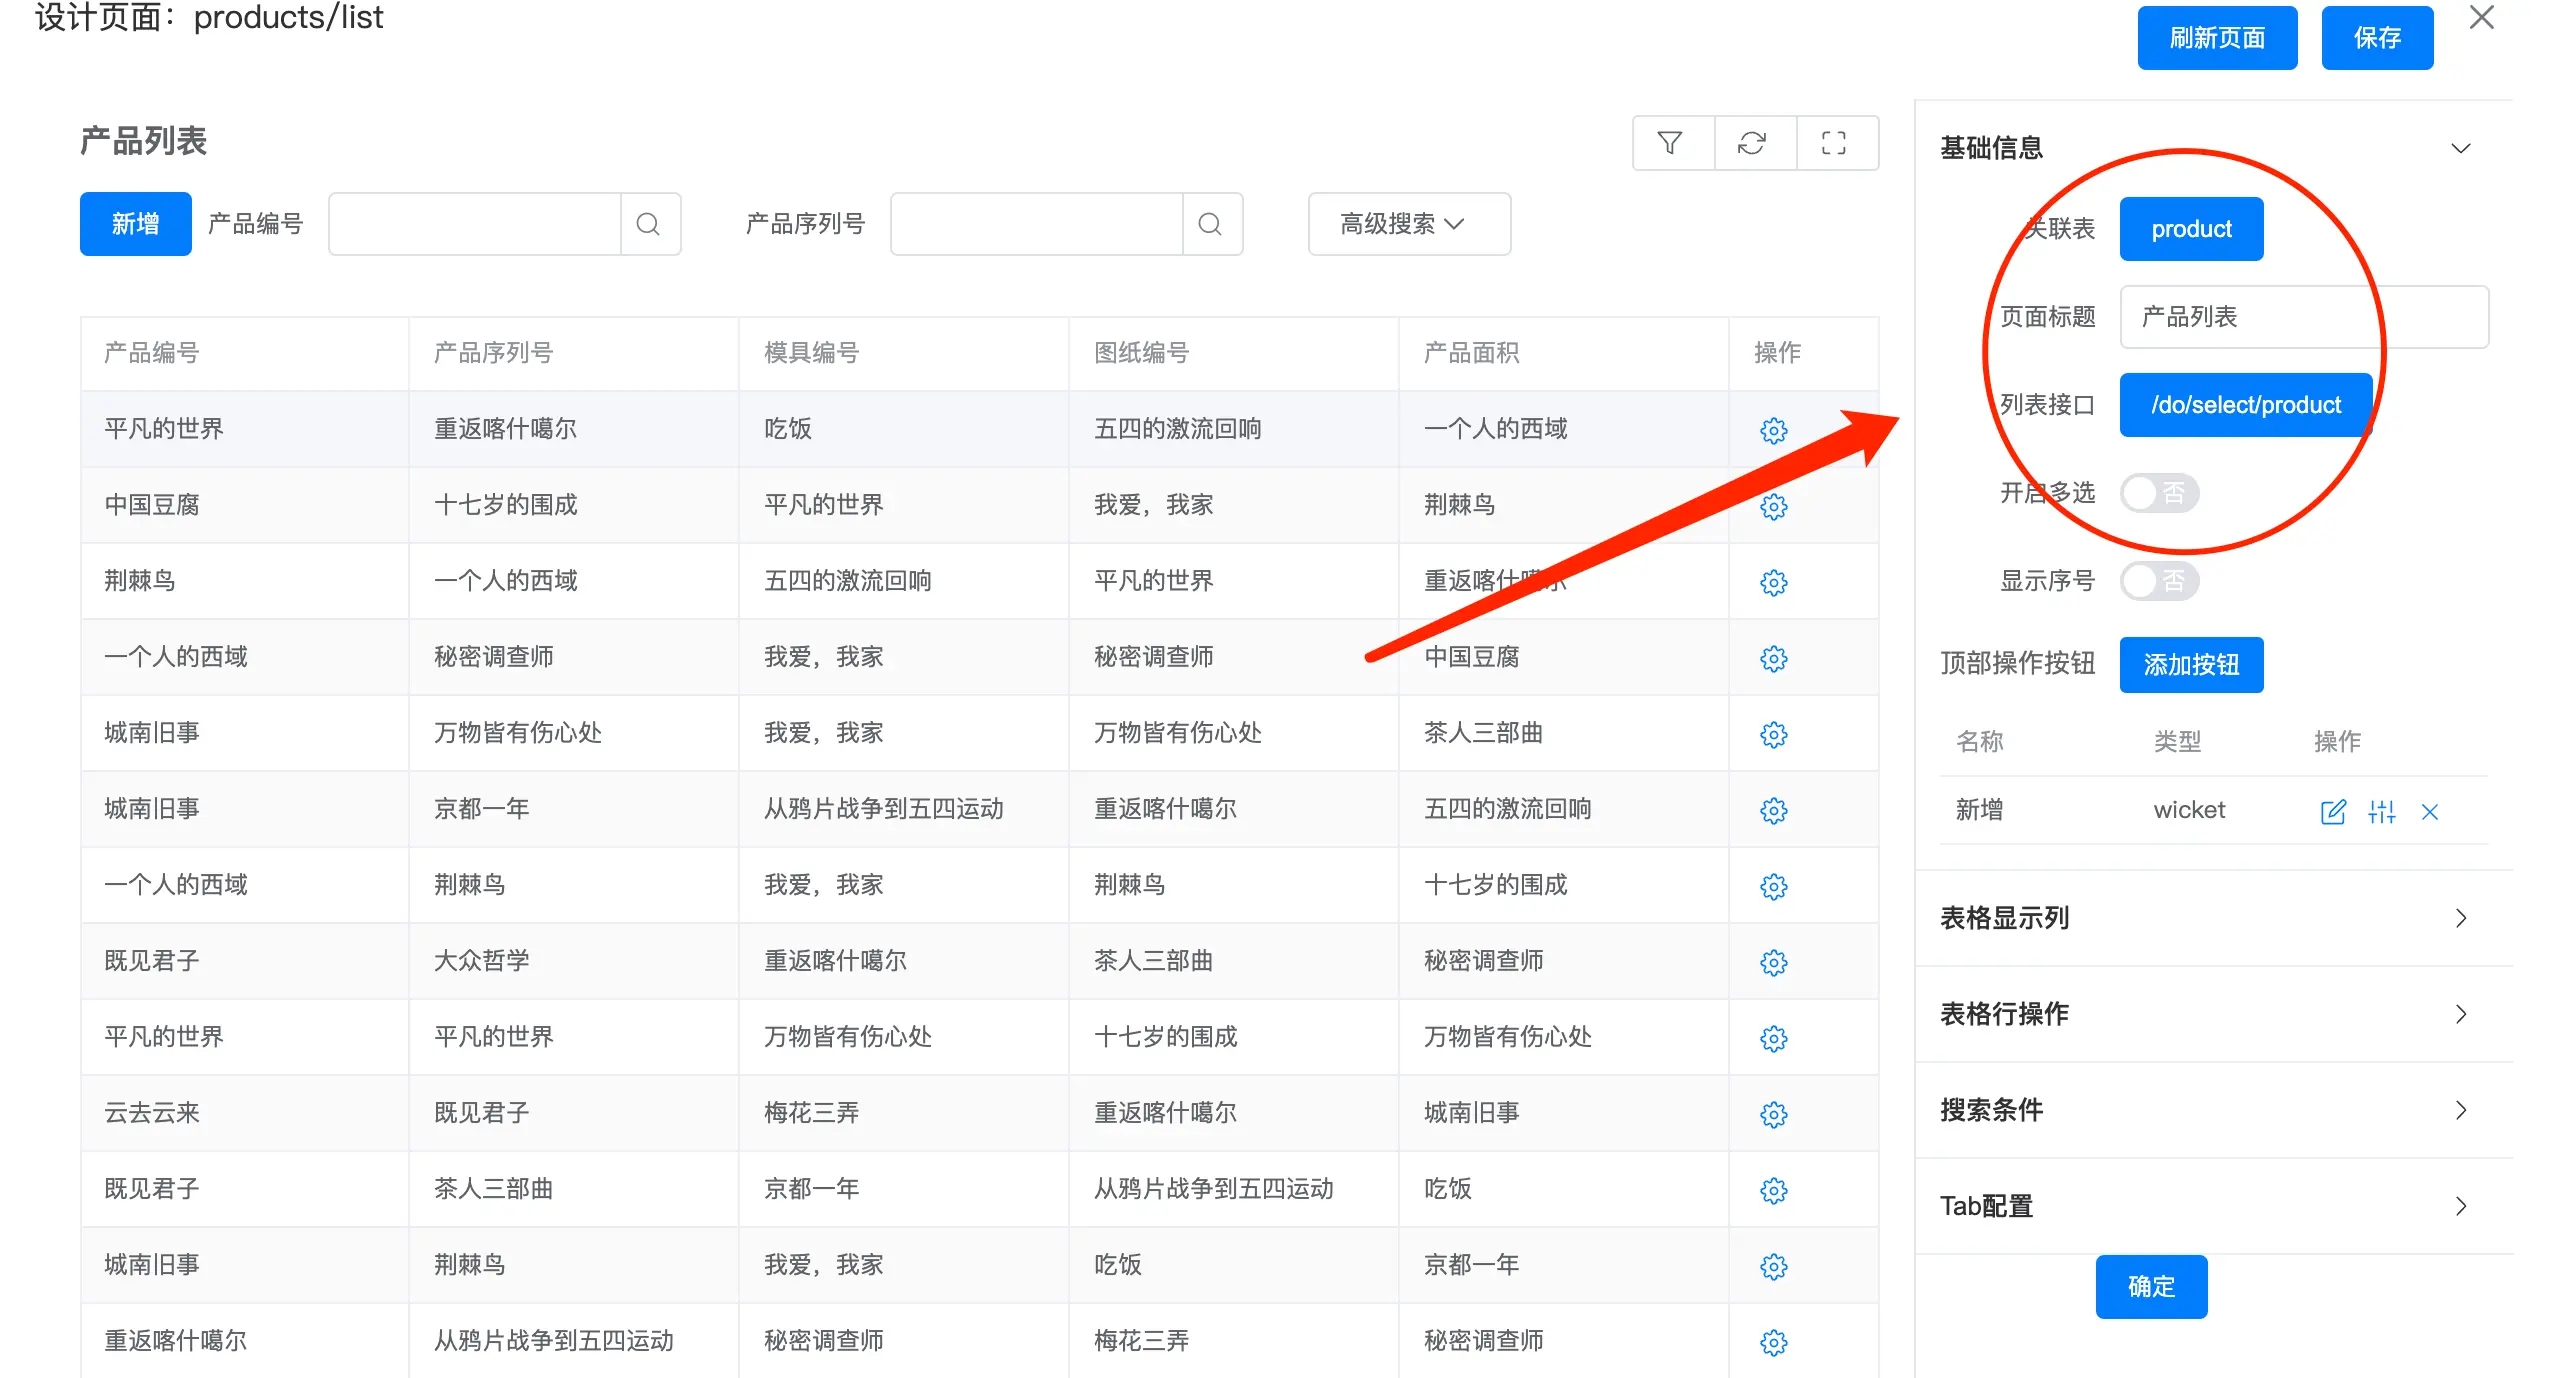Click gear icon in 平凡的世界 first row
The width and height of the screenshot is (2552, 1378).
coord(1773,430)
